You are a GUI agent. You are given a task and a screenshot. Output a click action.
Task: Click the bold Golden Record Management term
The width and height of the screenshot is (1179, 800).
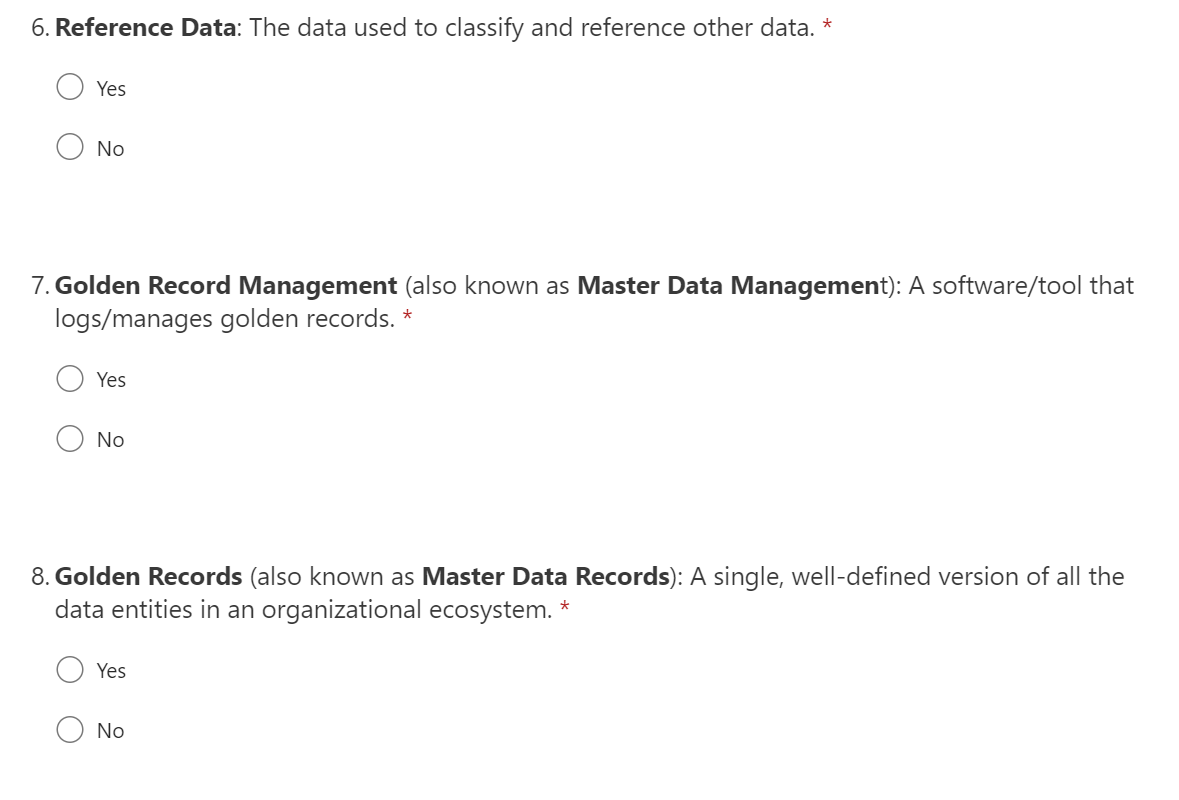pyautogui.click(x=226, y=286)
